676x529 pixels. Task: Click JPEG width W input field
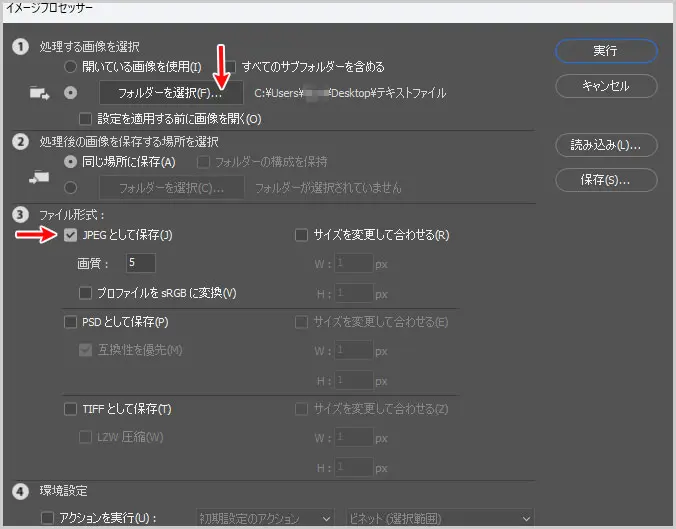pos(354,263)
